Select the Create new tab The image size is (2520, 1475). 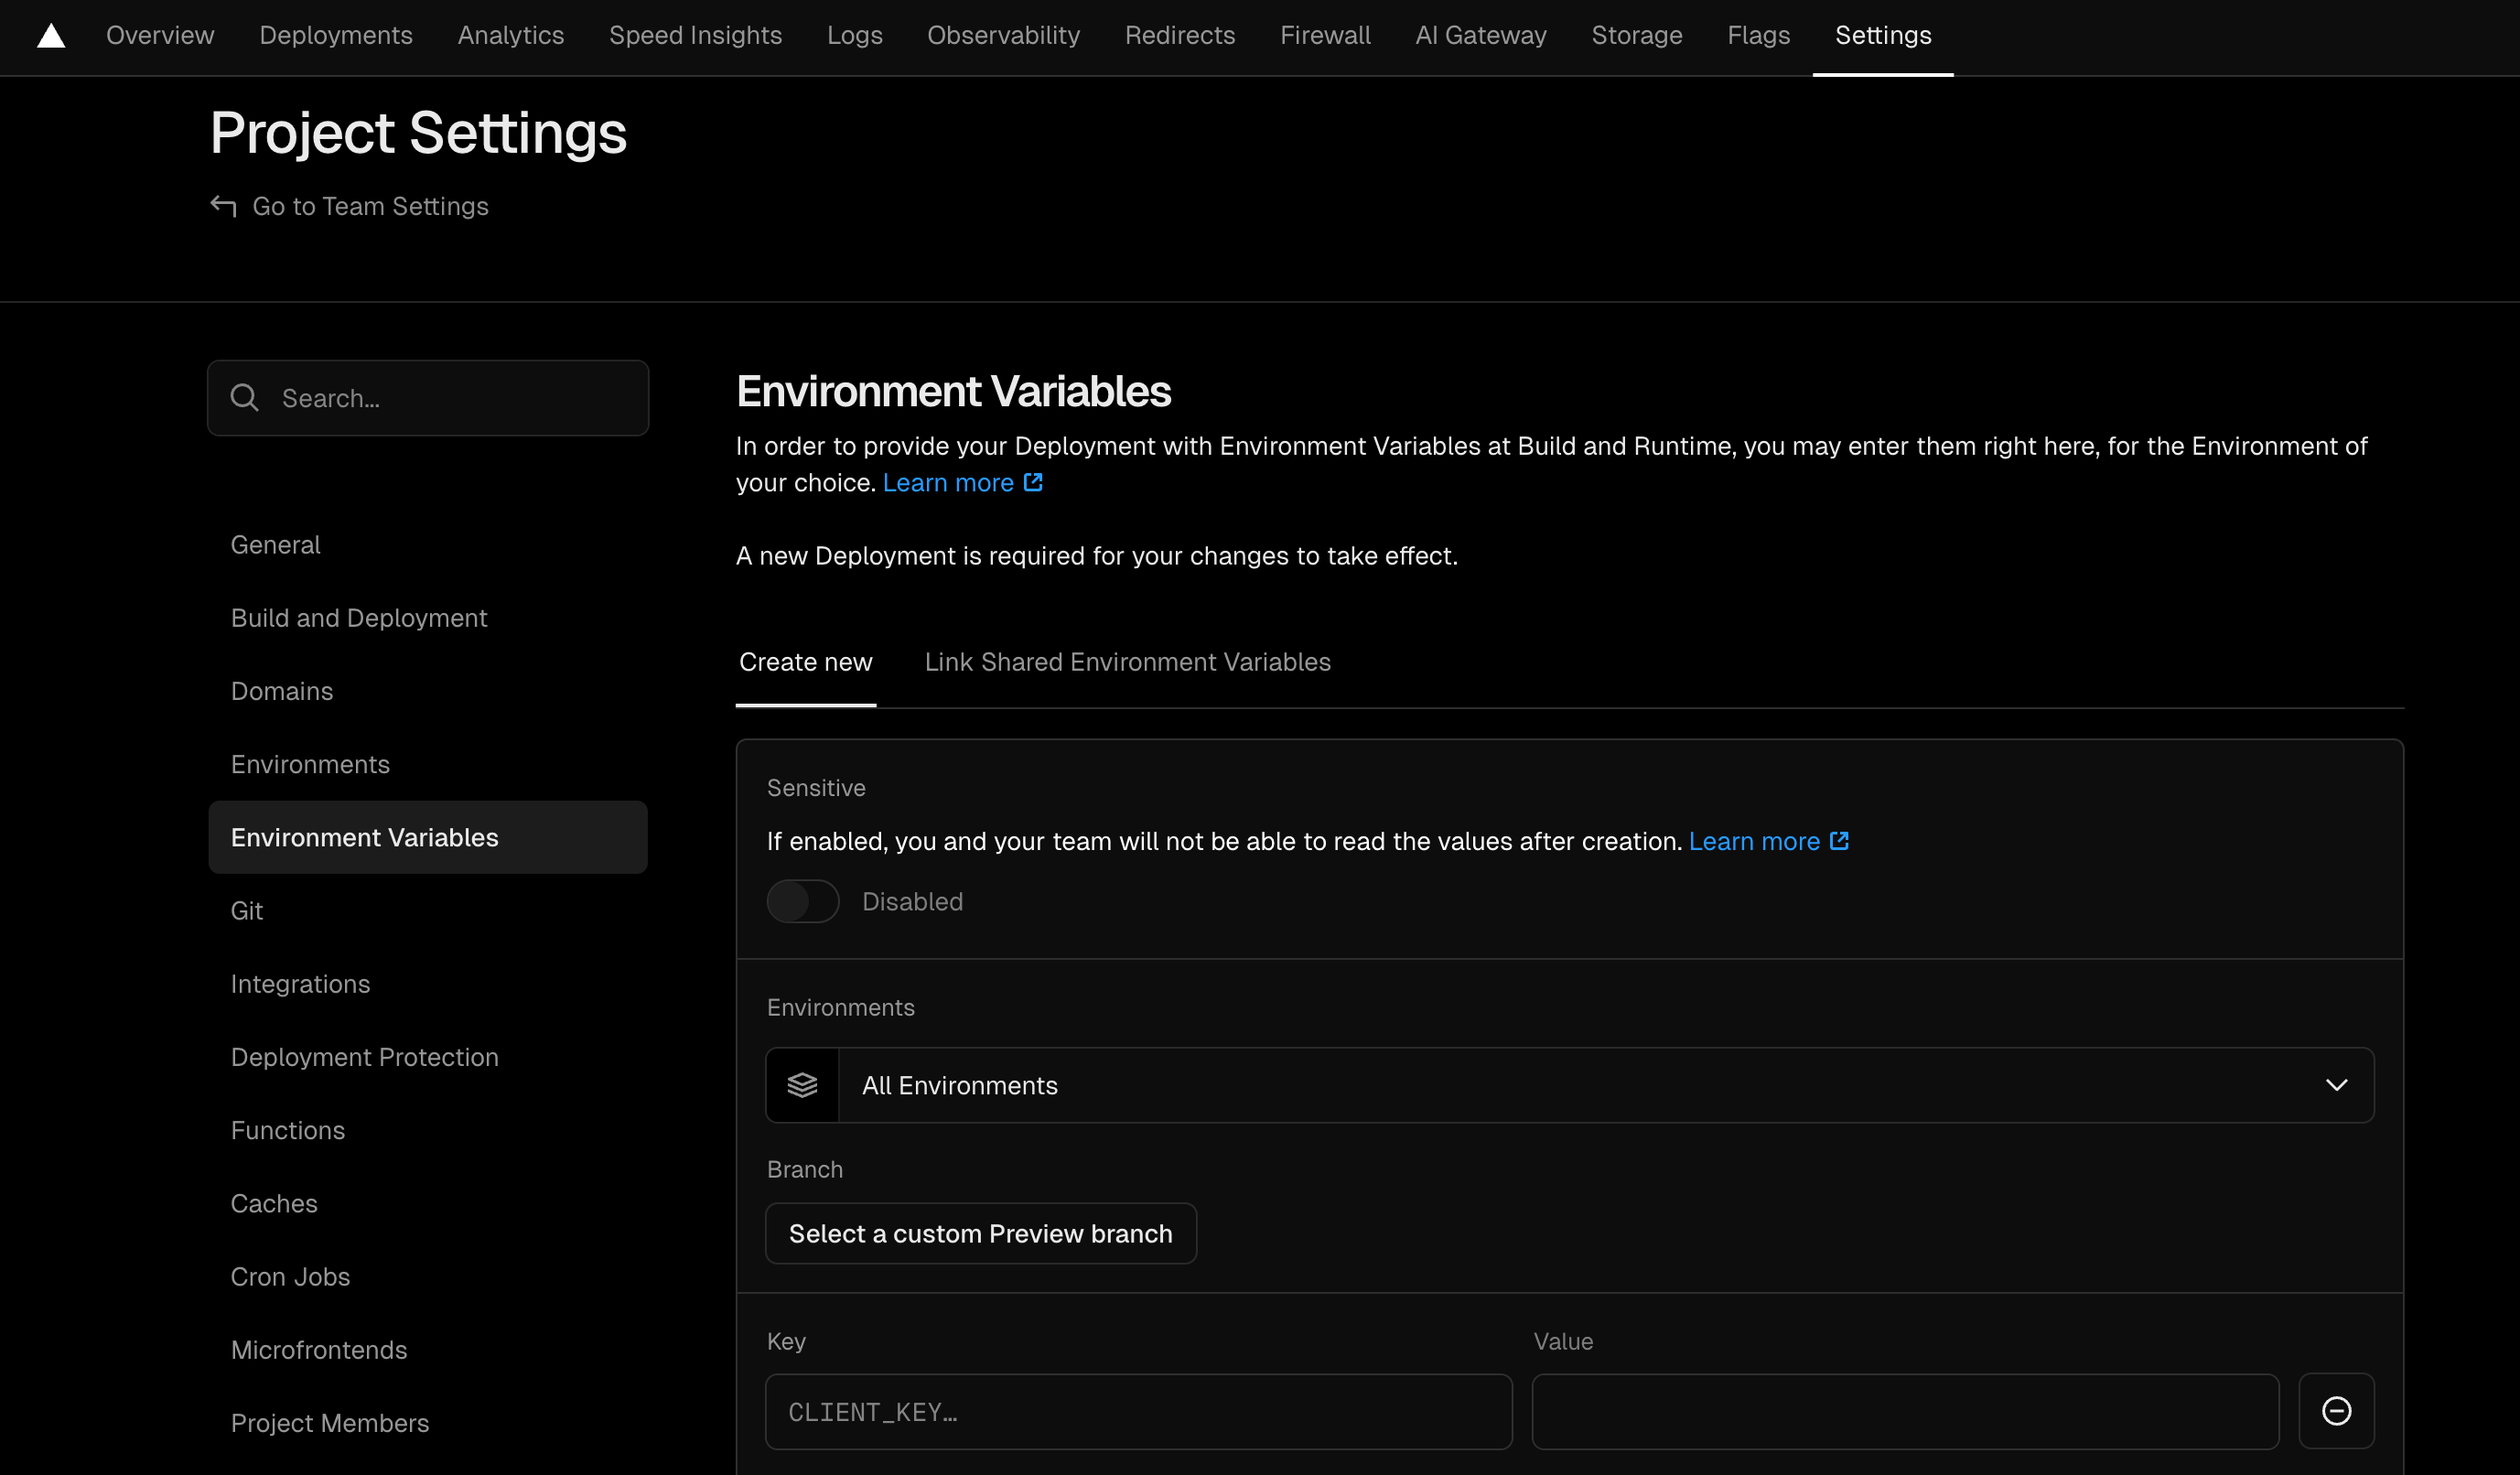click(805, 662)
